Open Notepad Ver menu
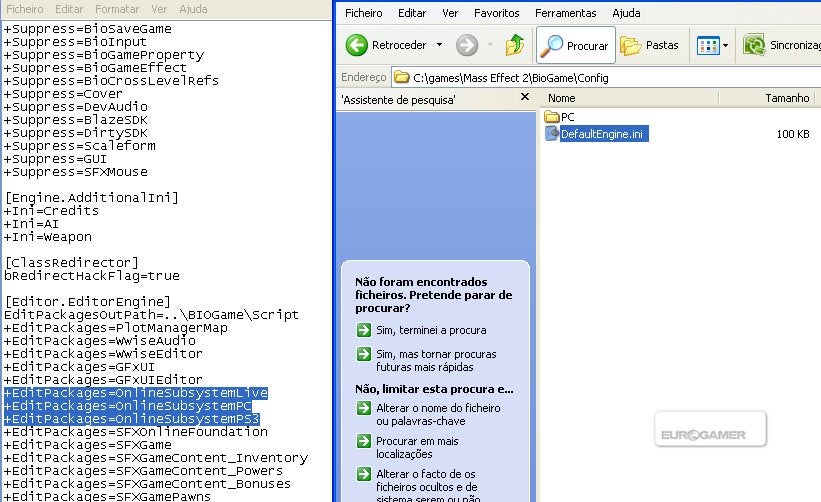The width and height of the screenshot is (821, 502). 159,9
